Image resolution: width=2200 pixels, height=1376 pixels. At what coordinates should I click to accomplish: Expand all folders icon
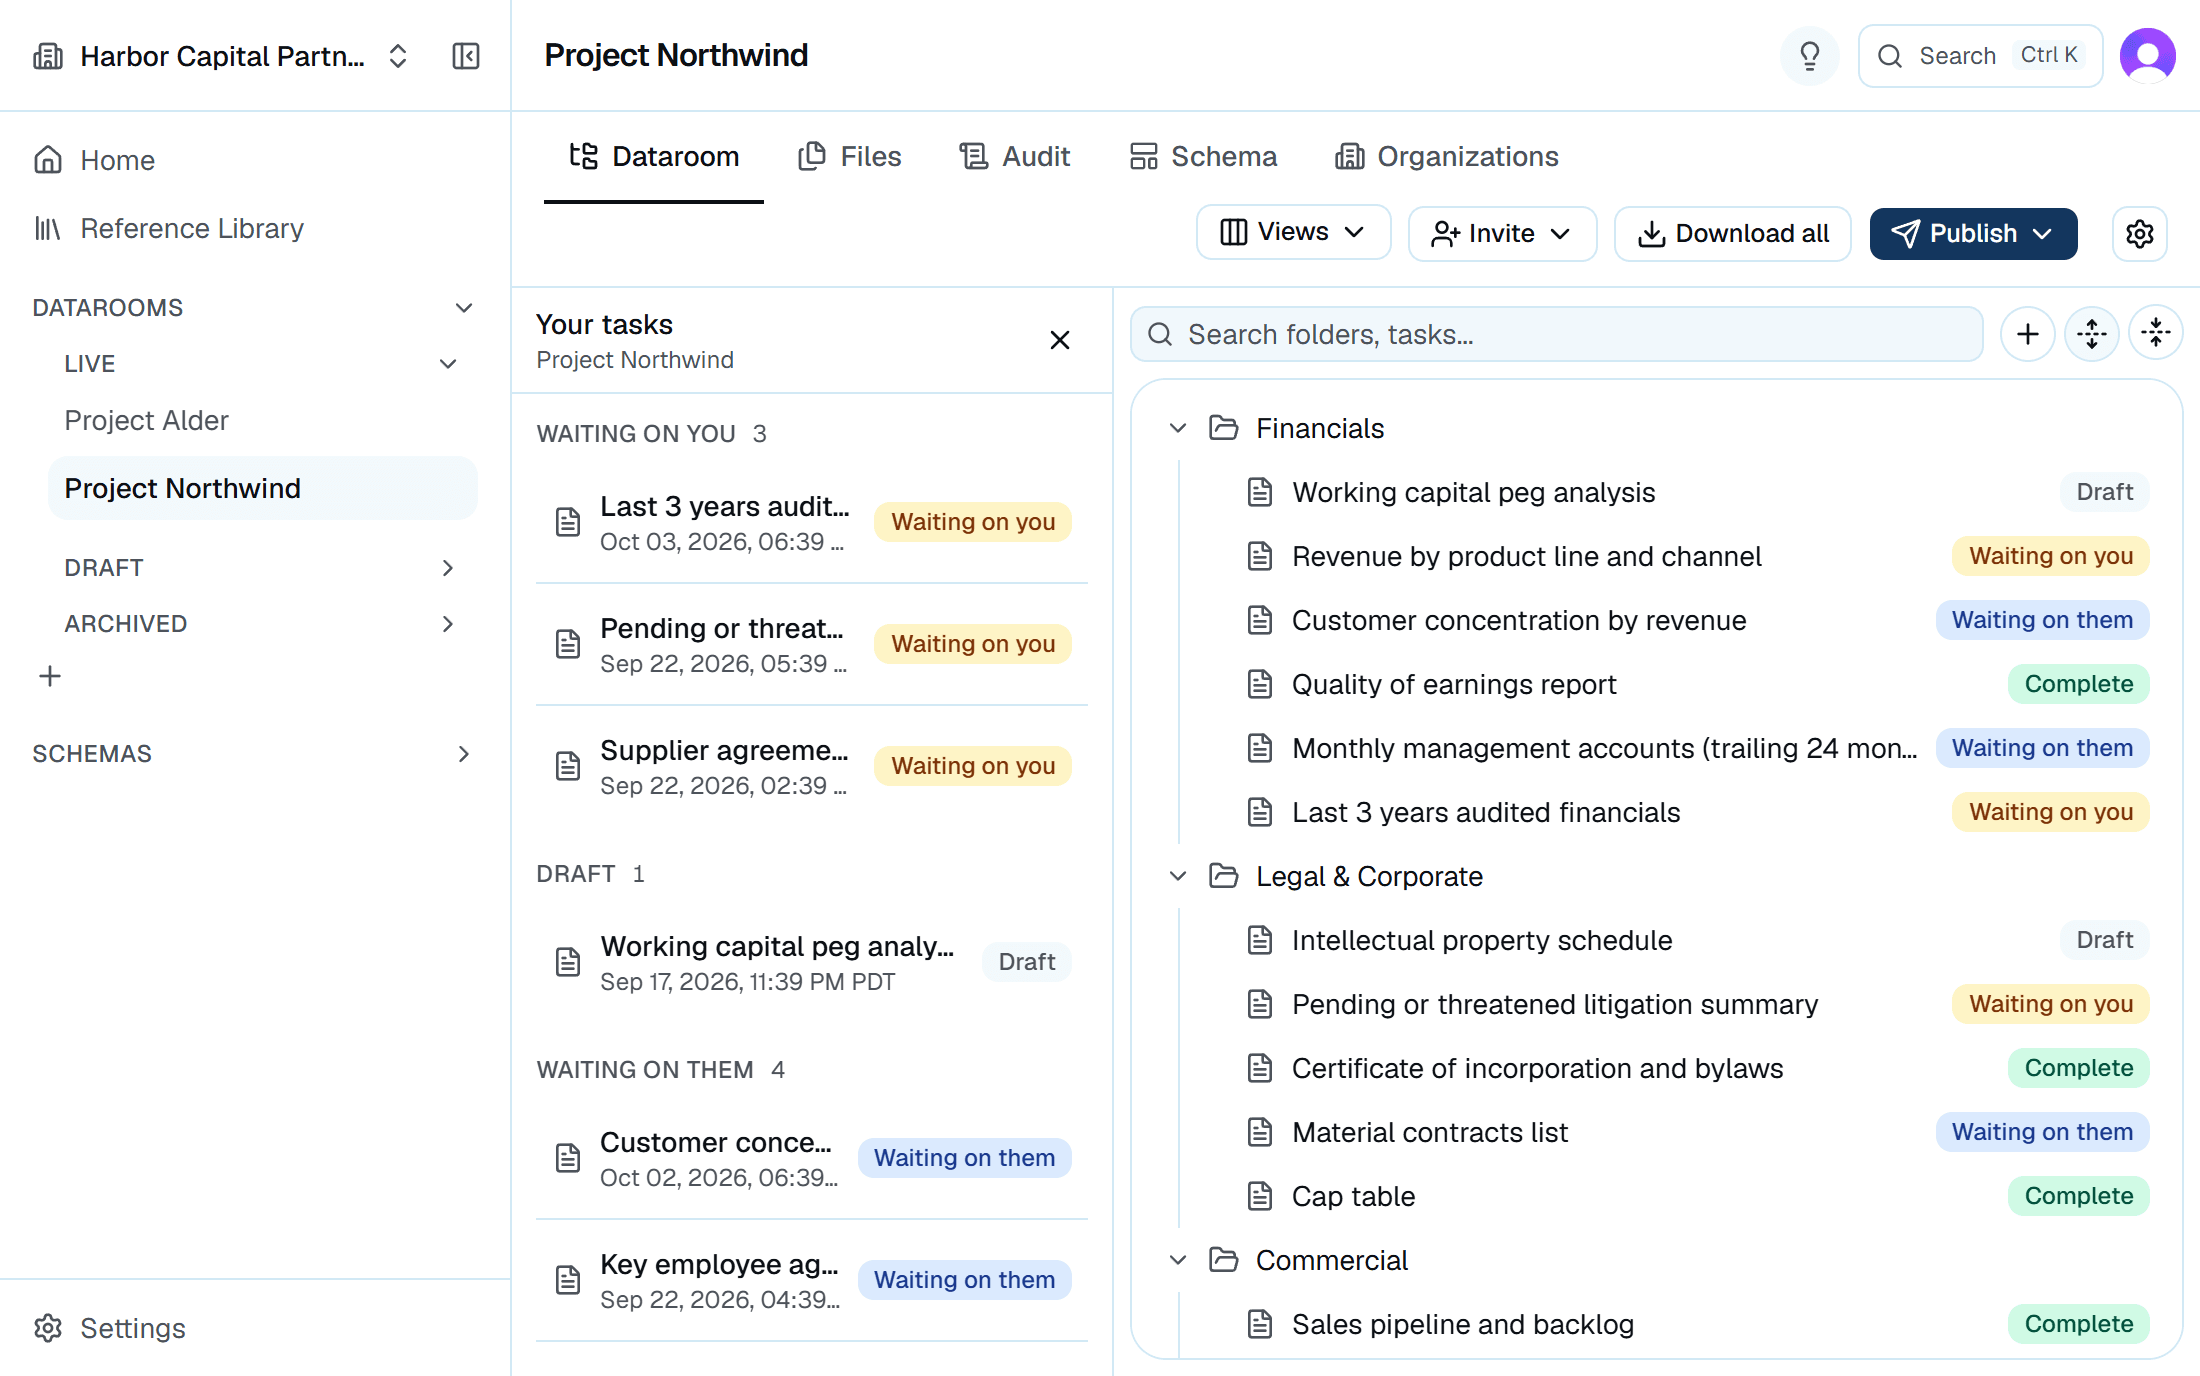[x=2091, y=334]
